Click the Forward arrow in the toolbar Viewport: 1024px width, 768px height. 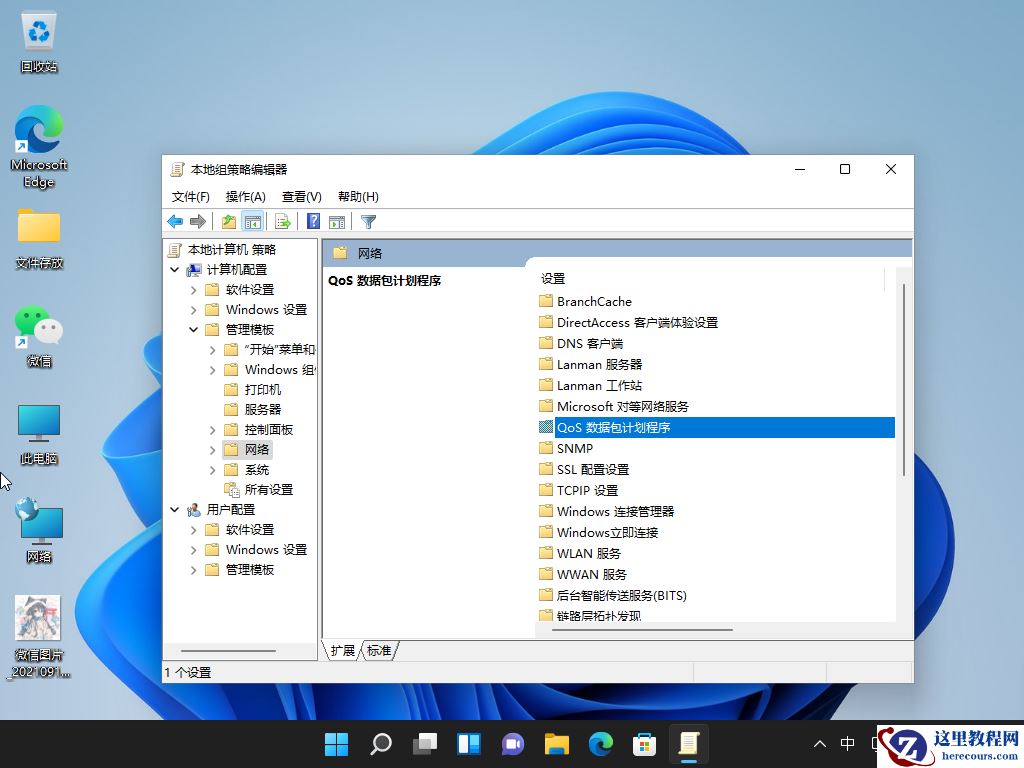coord(197,221)
